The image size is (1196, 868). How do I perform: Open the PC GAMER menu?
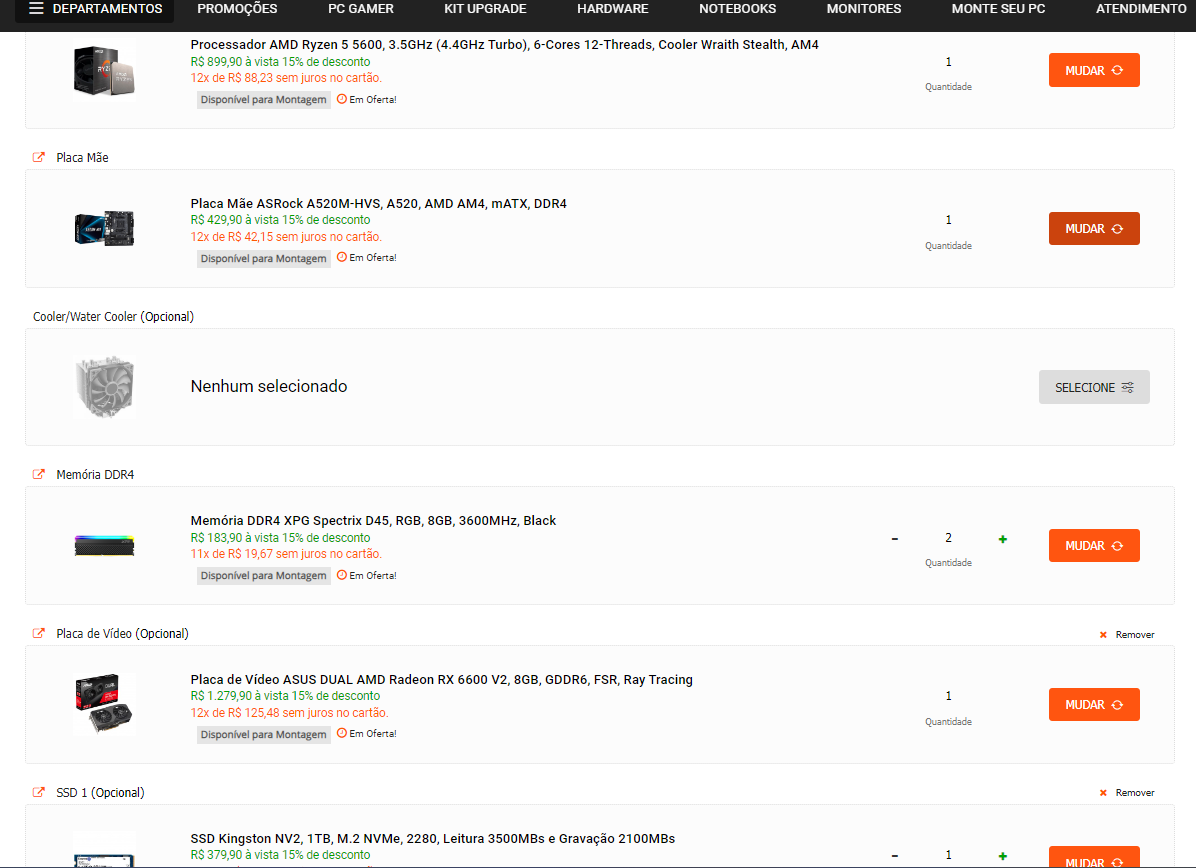[361, 9]
